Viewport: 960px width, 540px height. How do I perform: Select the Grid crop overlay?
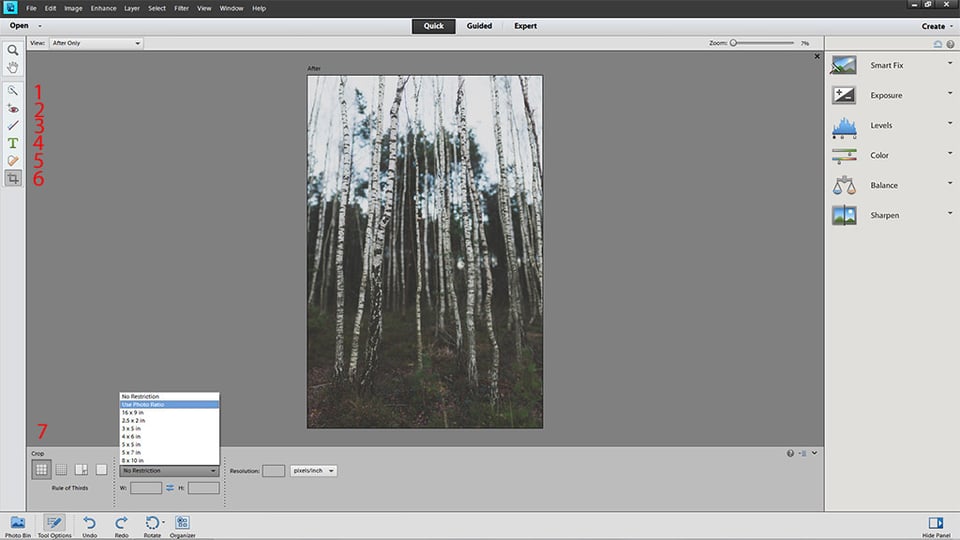61,470
